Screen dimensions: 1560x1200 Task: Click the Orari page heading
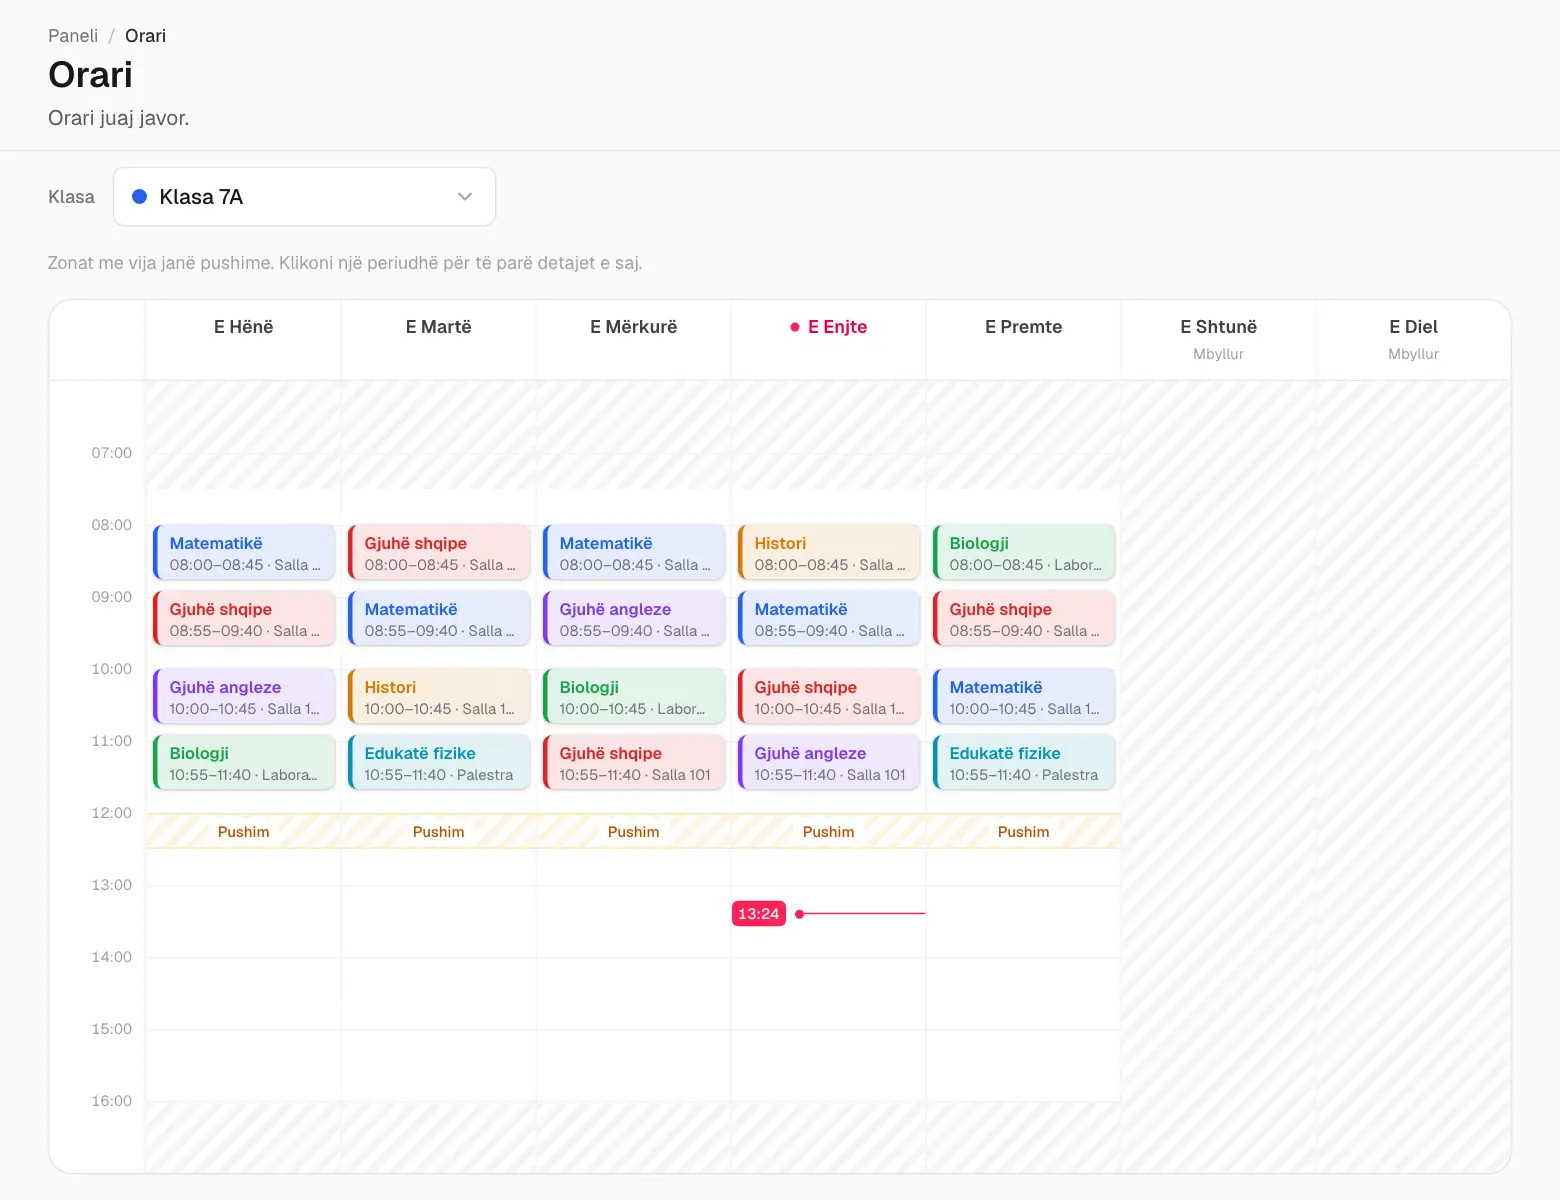tap(91, 75)
